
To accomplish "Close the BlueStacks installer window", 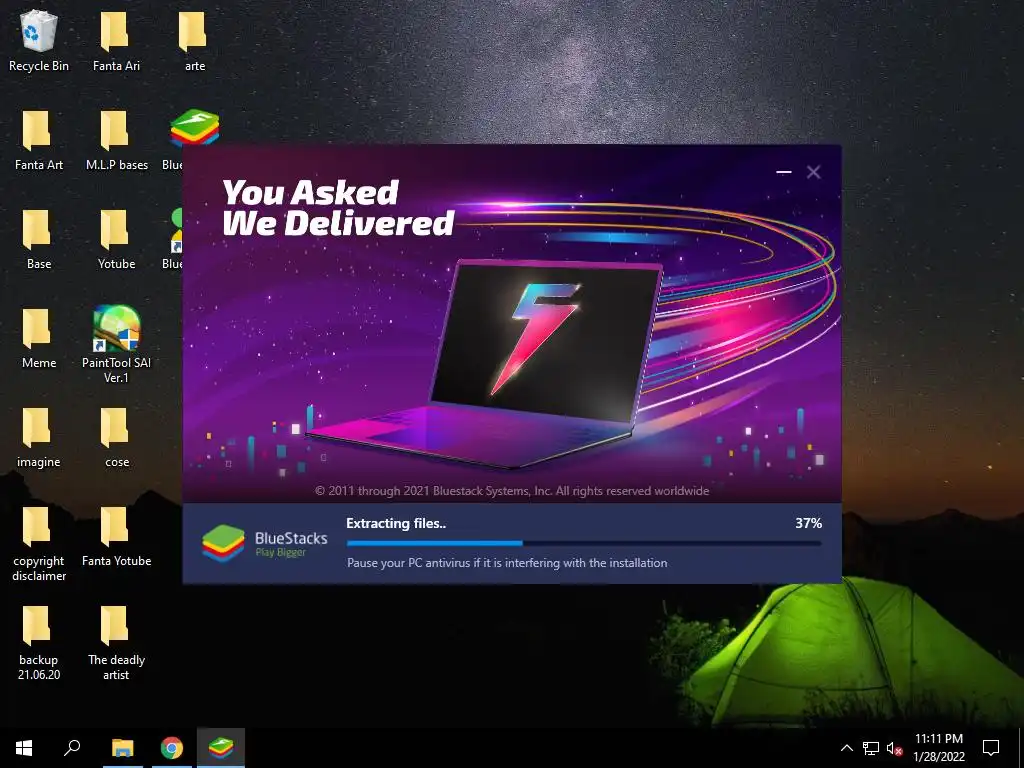I will click(x=813, y=172).
